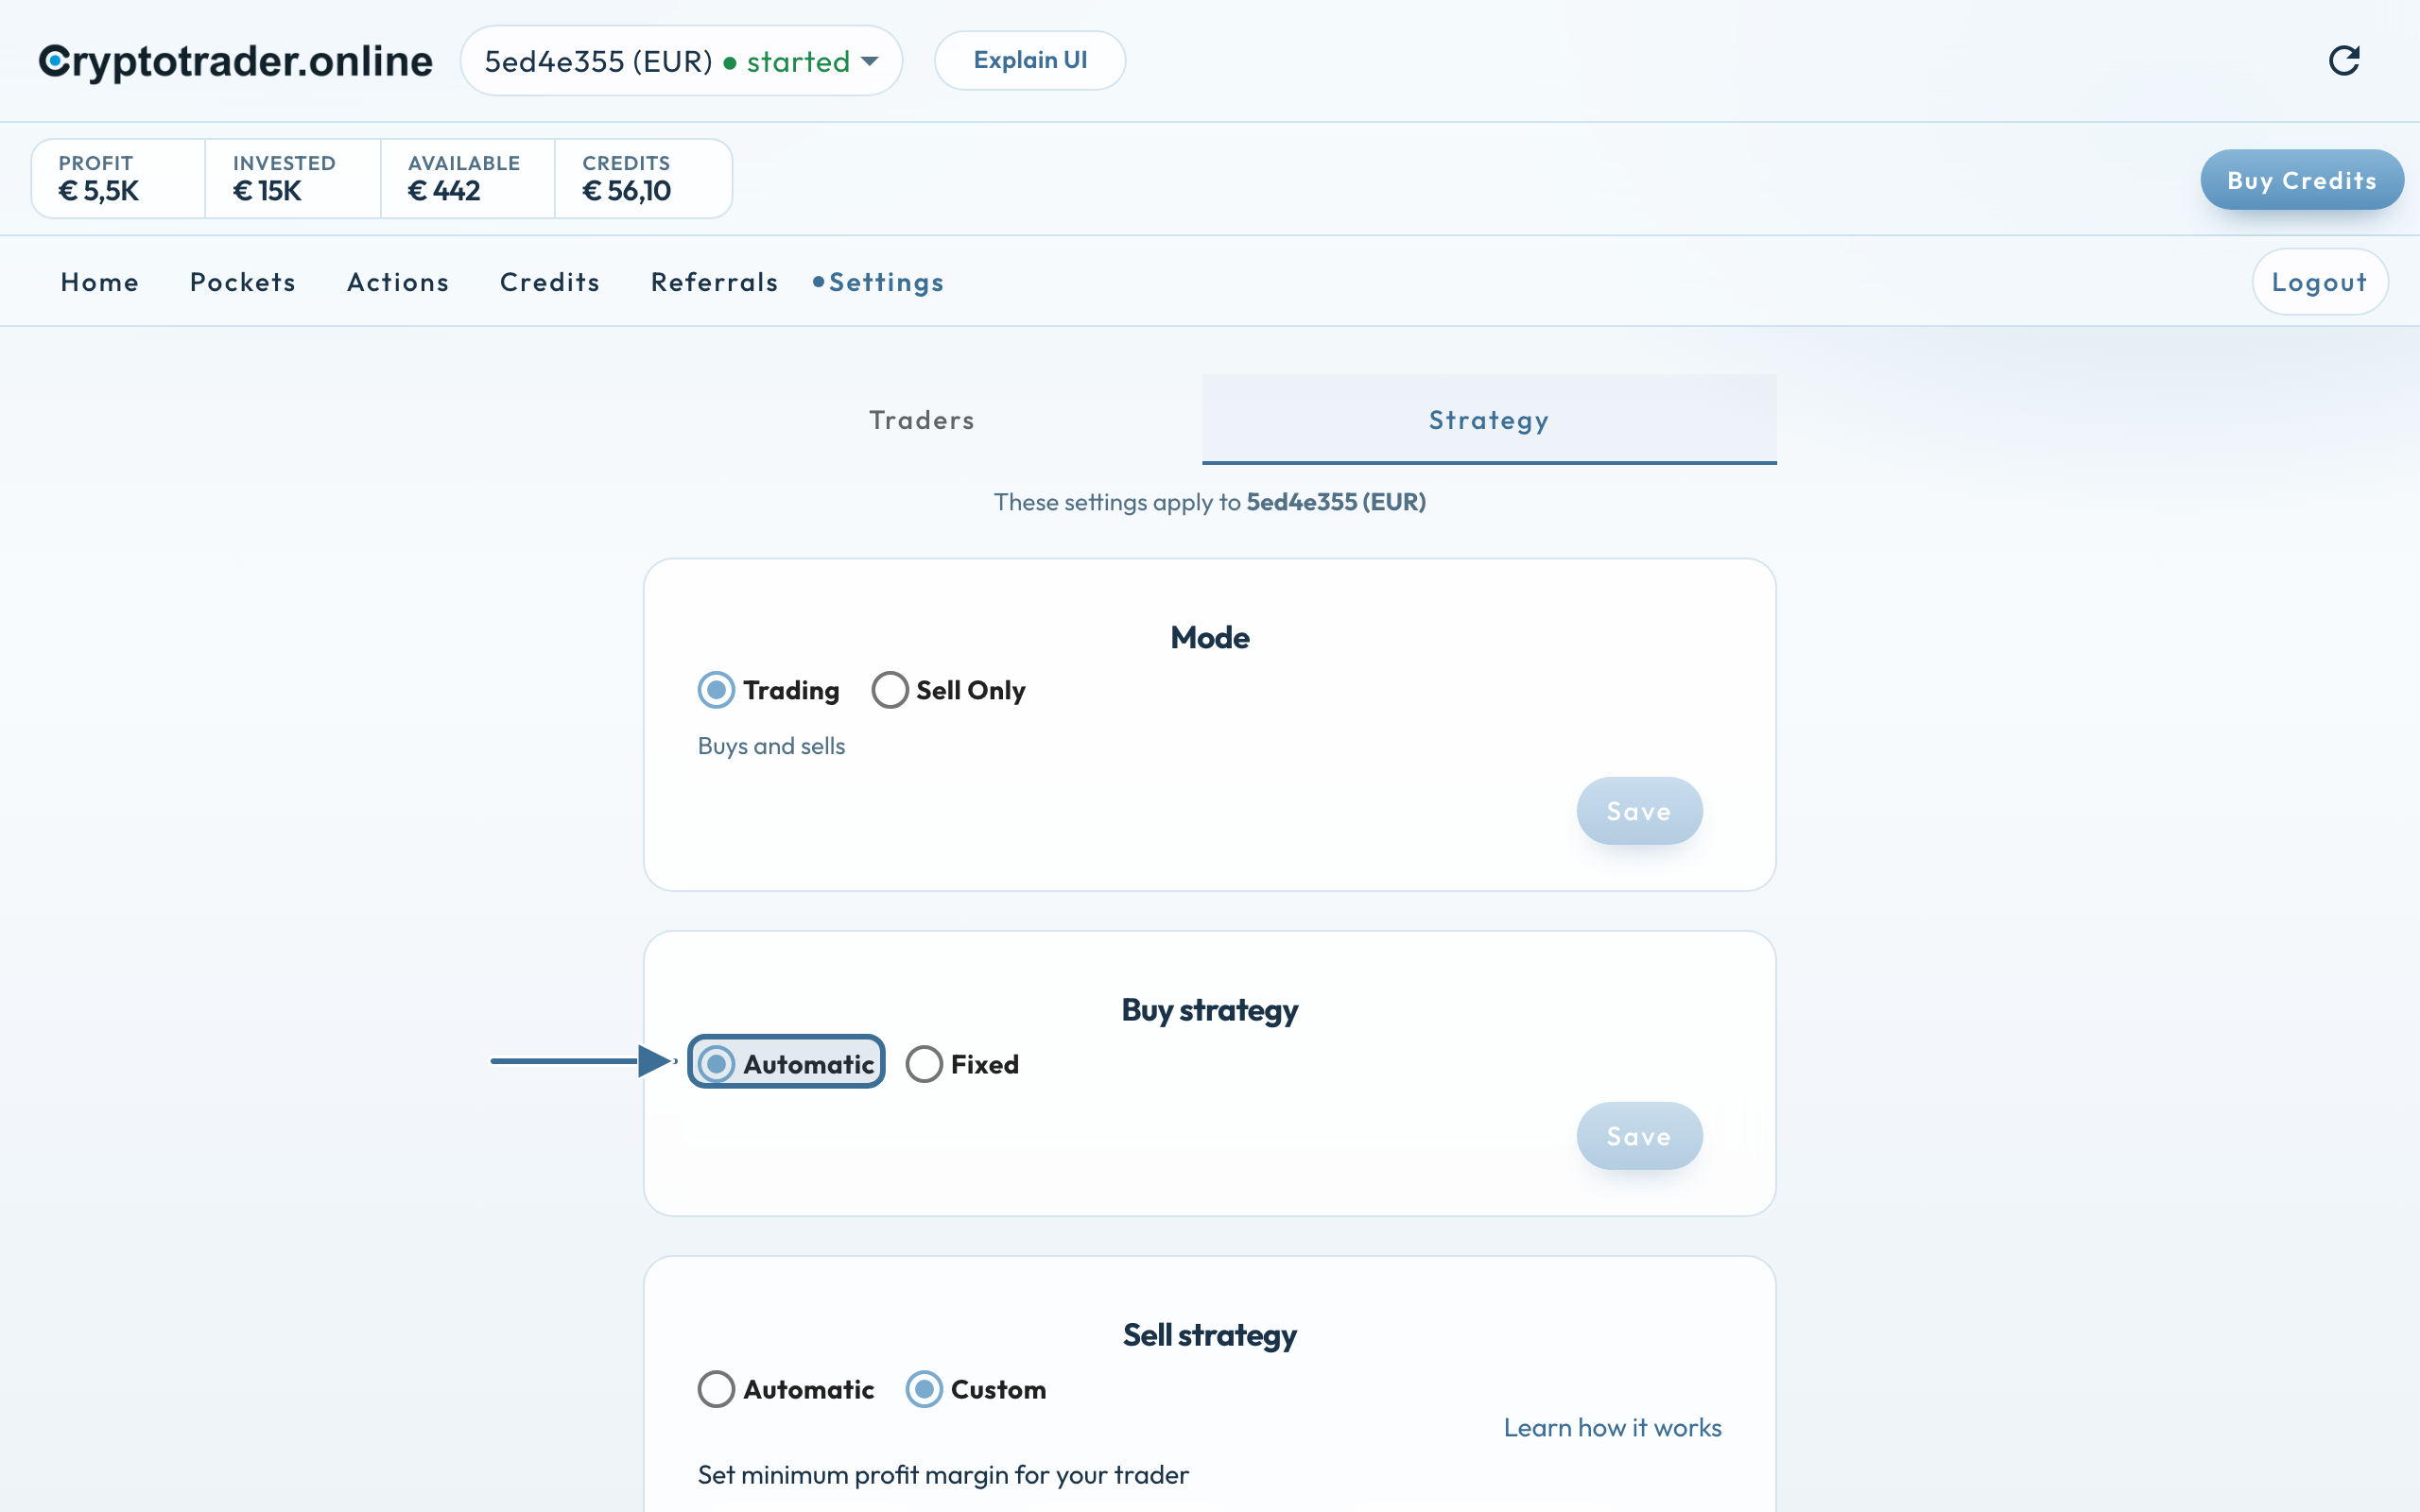Select Automatic under Sell strategy

716,1389
